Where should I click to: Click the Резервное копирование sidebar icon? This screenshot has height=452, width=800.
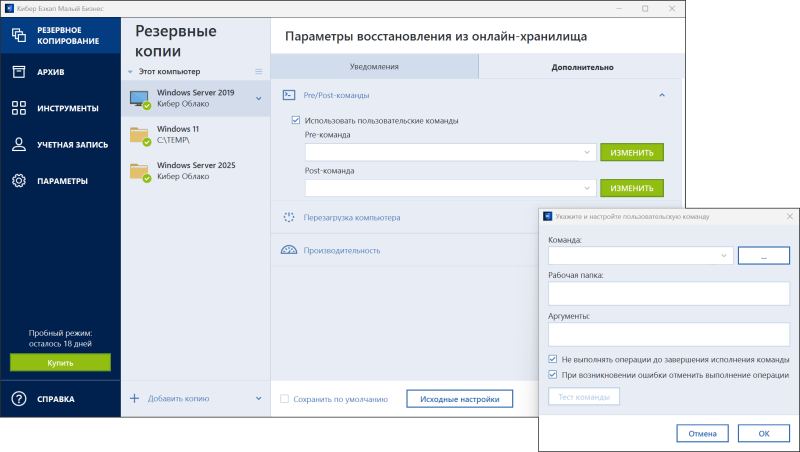tap(18, 35)
